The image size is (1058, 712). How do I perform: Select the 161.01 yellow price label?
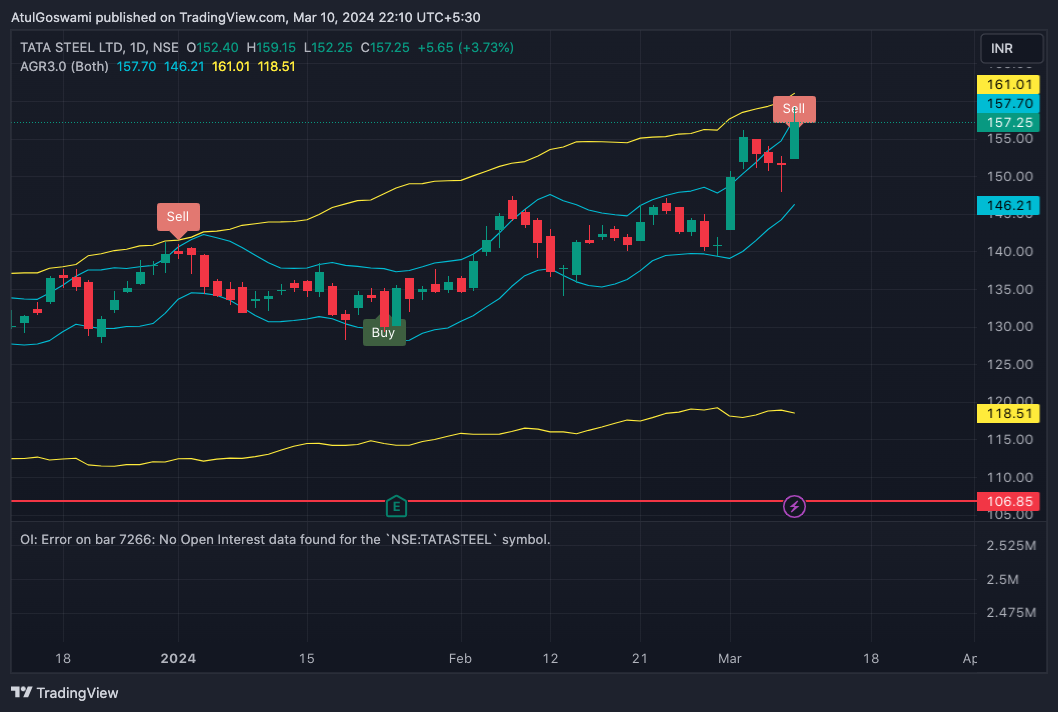tap(1009, 84)
